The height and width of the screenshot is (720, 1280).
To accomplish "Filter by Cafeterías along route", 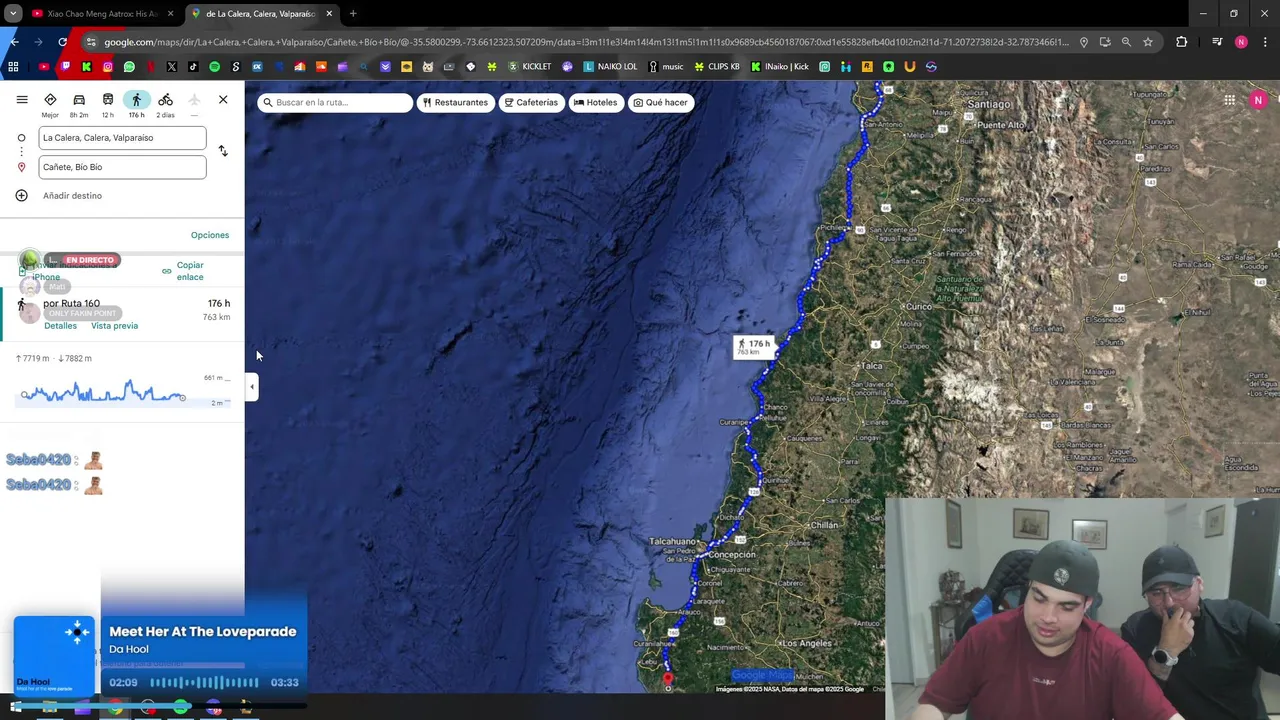I will [531, 102].
